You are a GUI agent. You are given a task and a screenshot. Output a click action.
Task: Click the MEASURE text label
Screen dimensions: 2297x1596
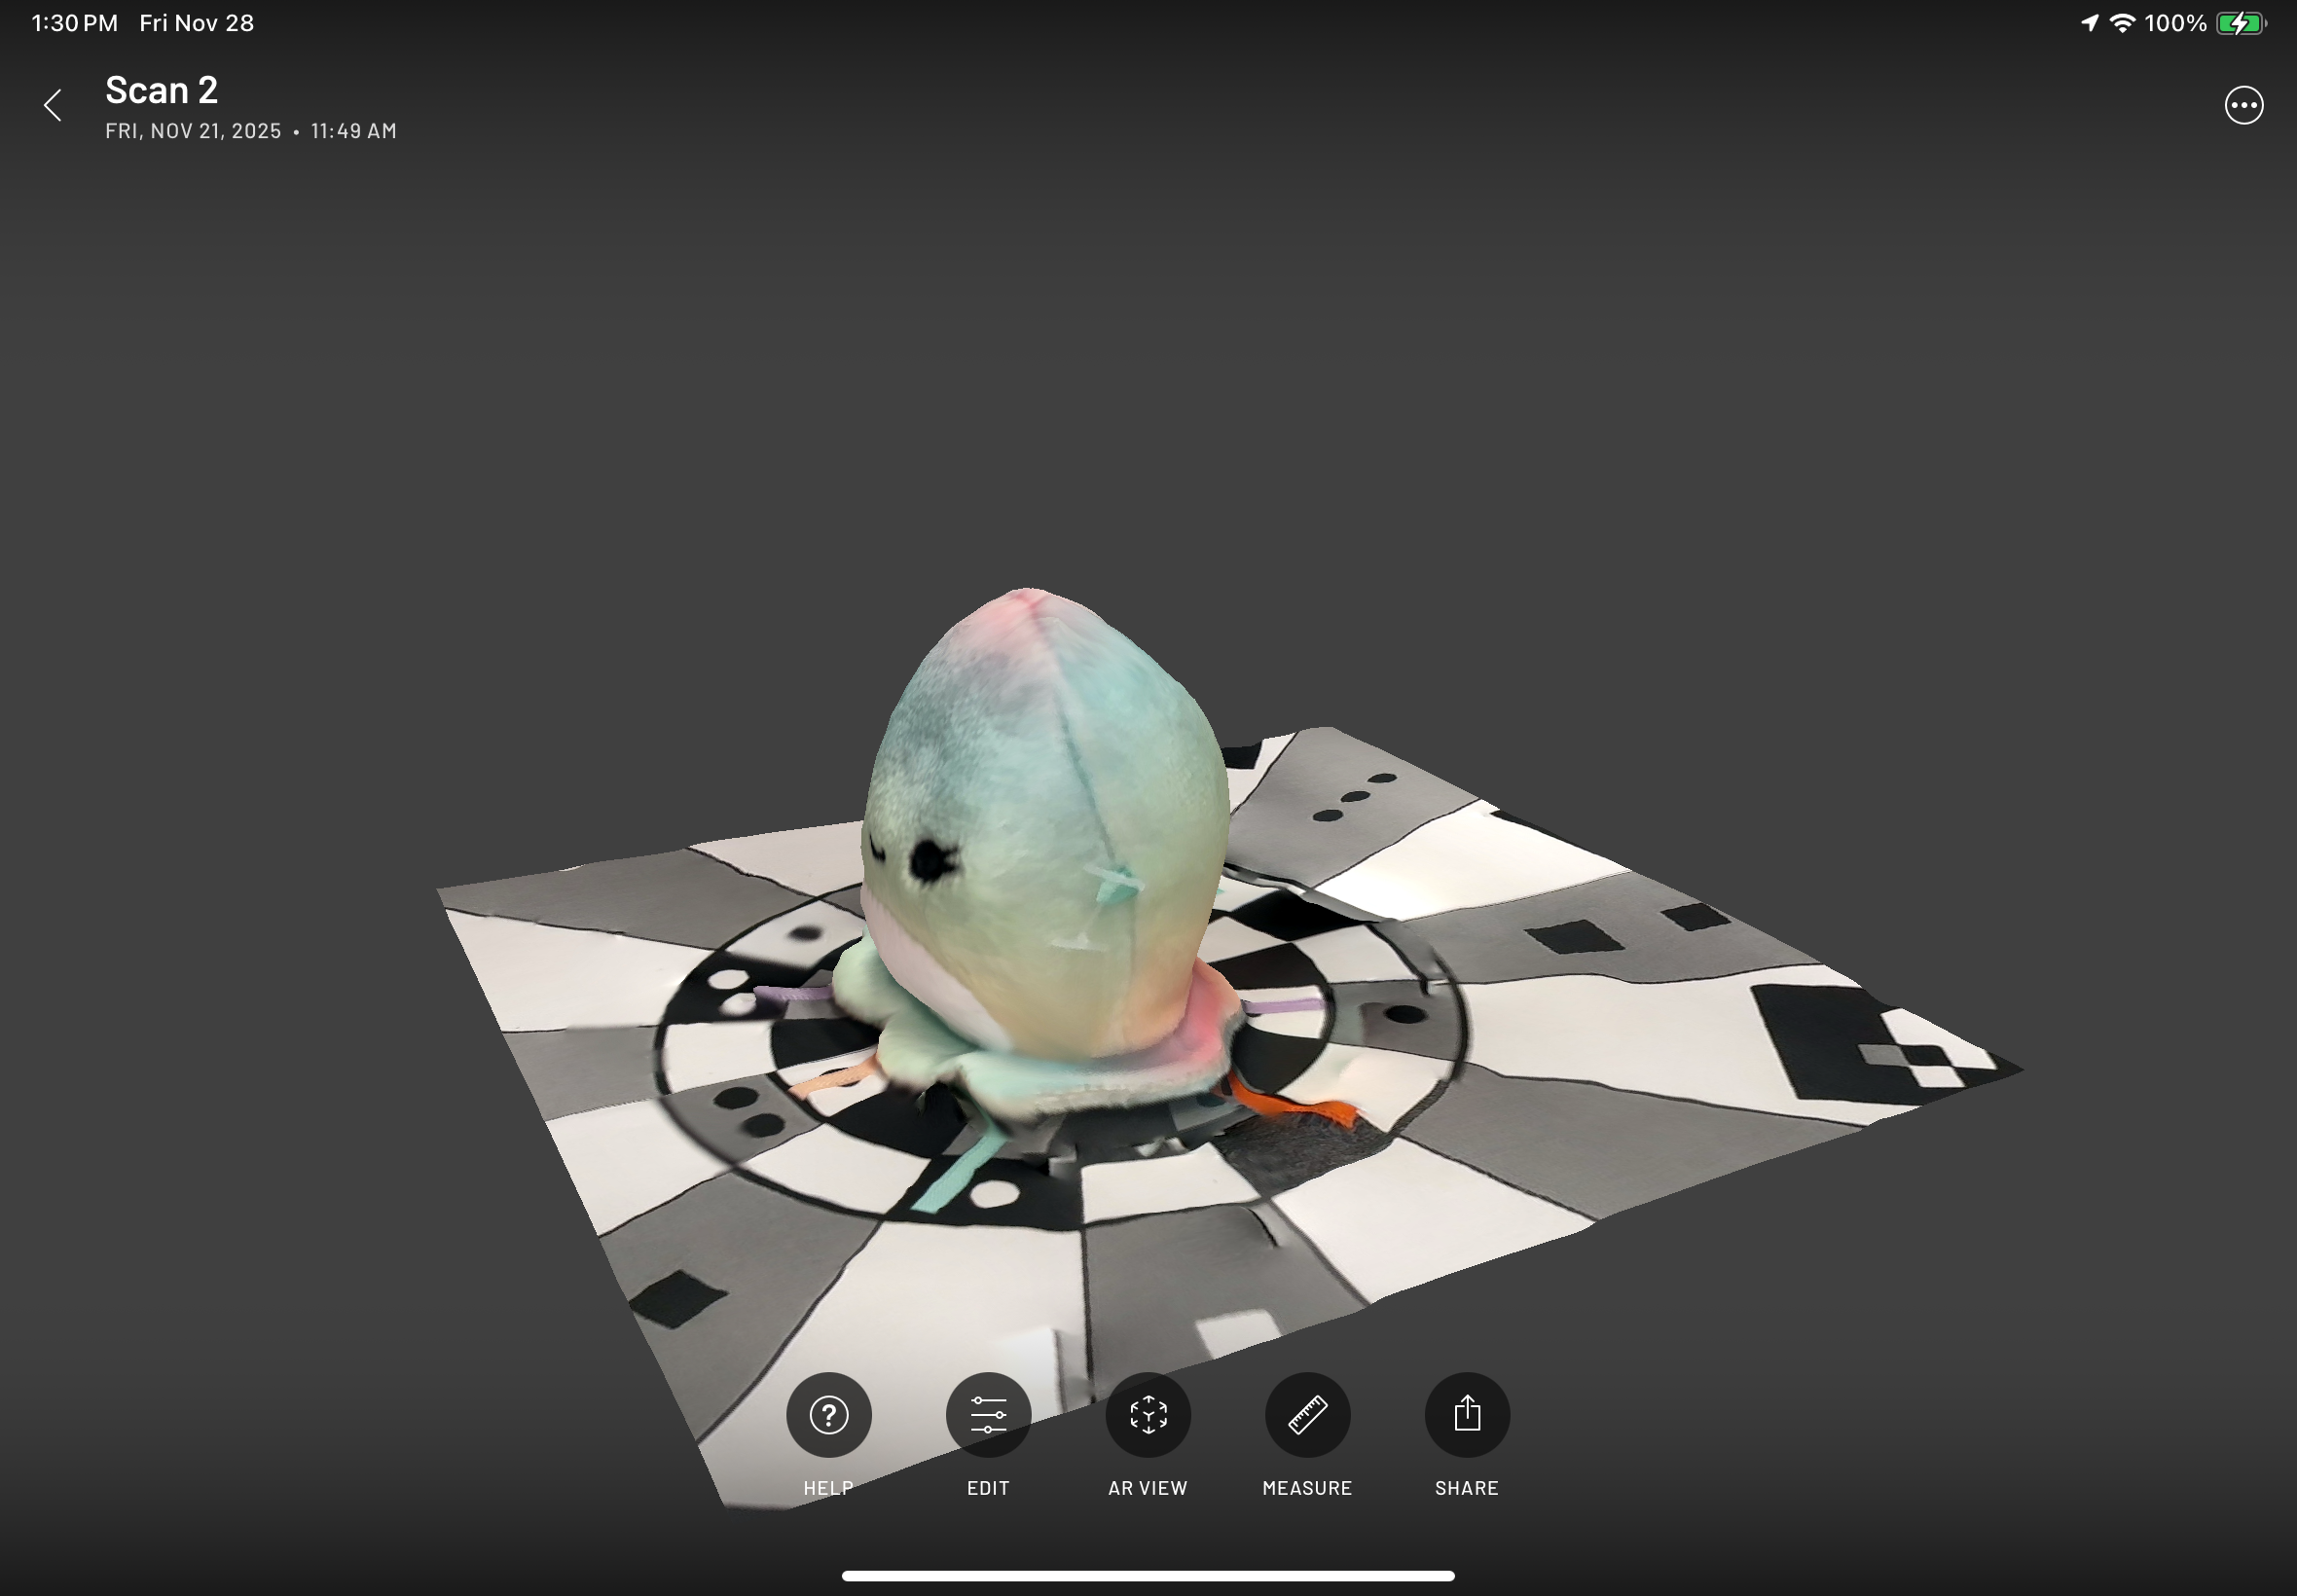[1307, 1488]
